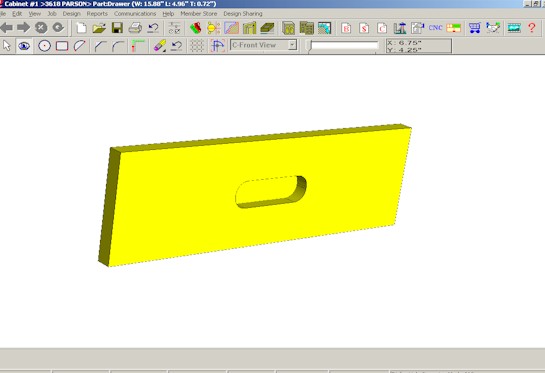Activate the arrow pointer select tool

click(7, 46)
